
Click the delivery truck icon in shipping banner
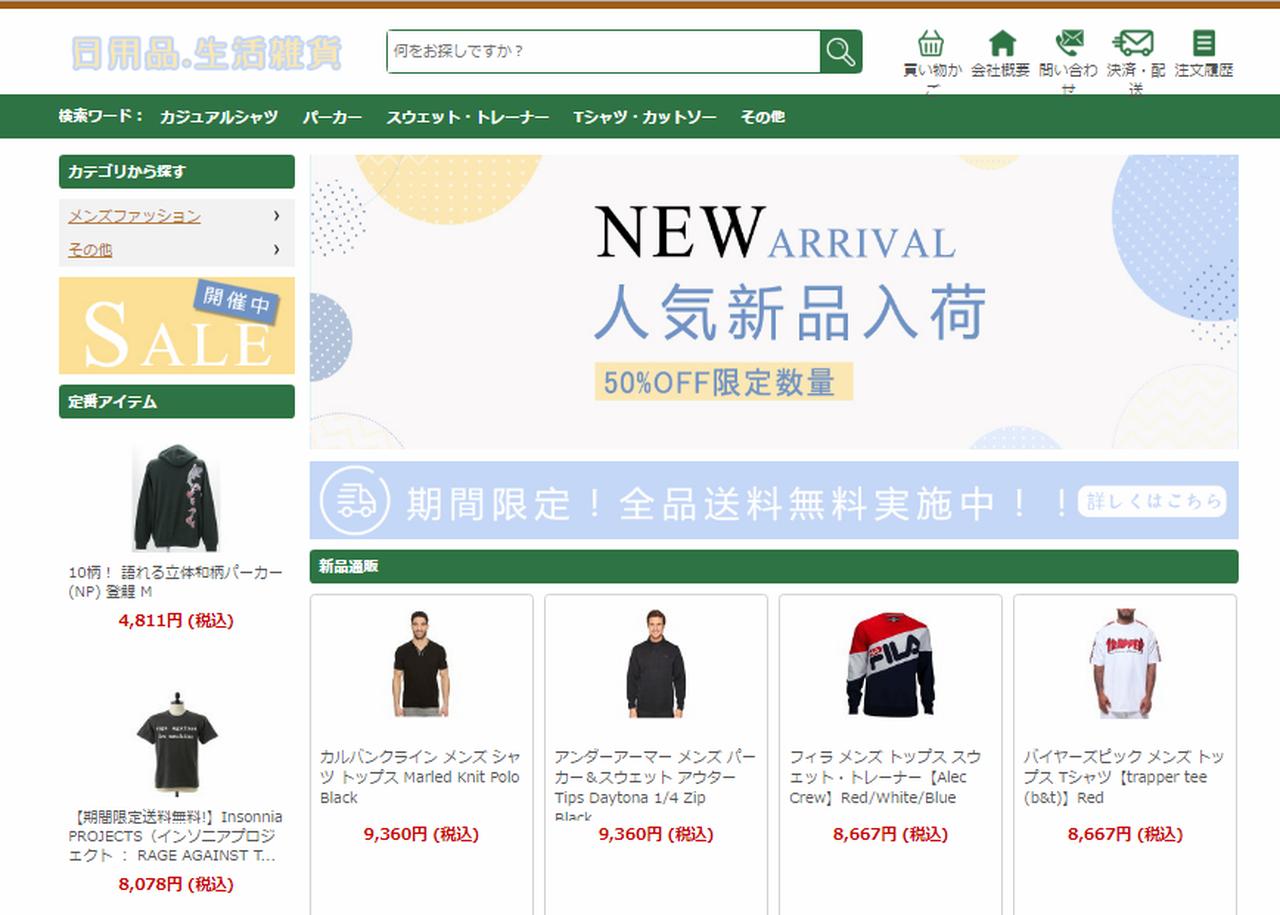[356, 500]
